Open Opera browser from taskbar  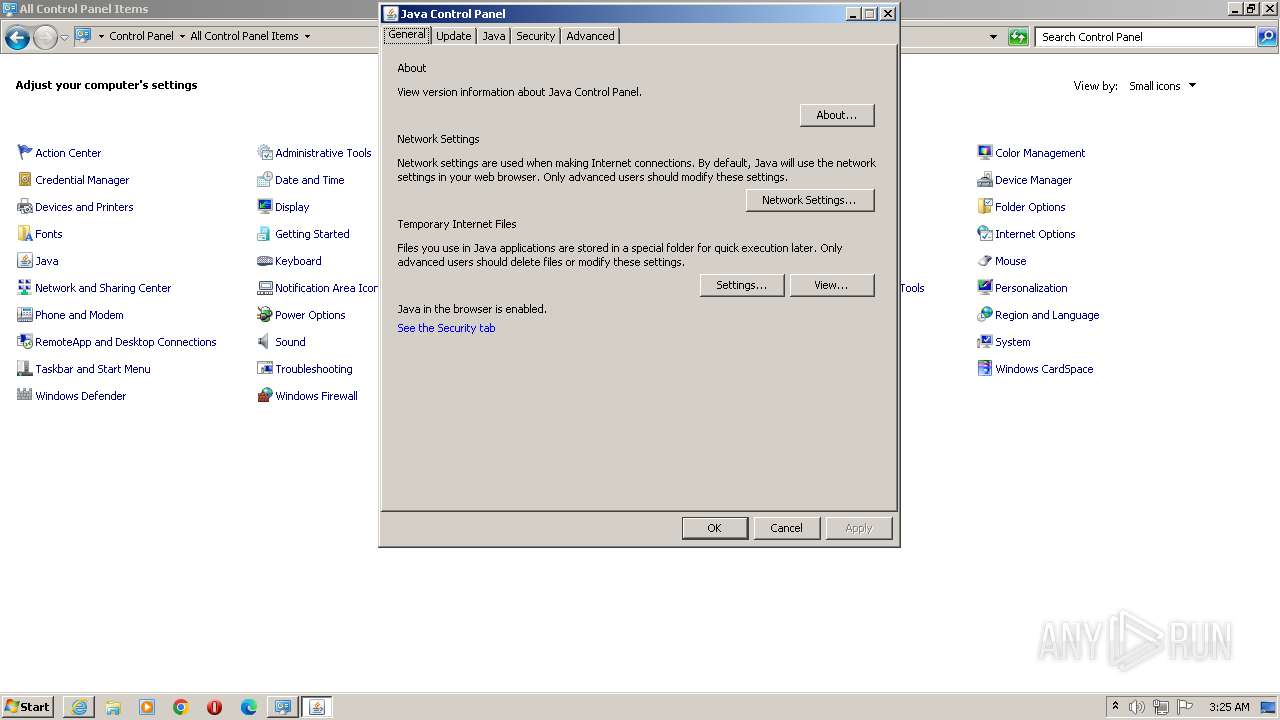point(214,707)
